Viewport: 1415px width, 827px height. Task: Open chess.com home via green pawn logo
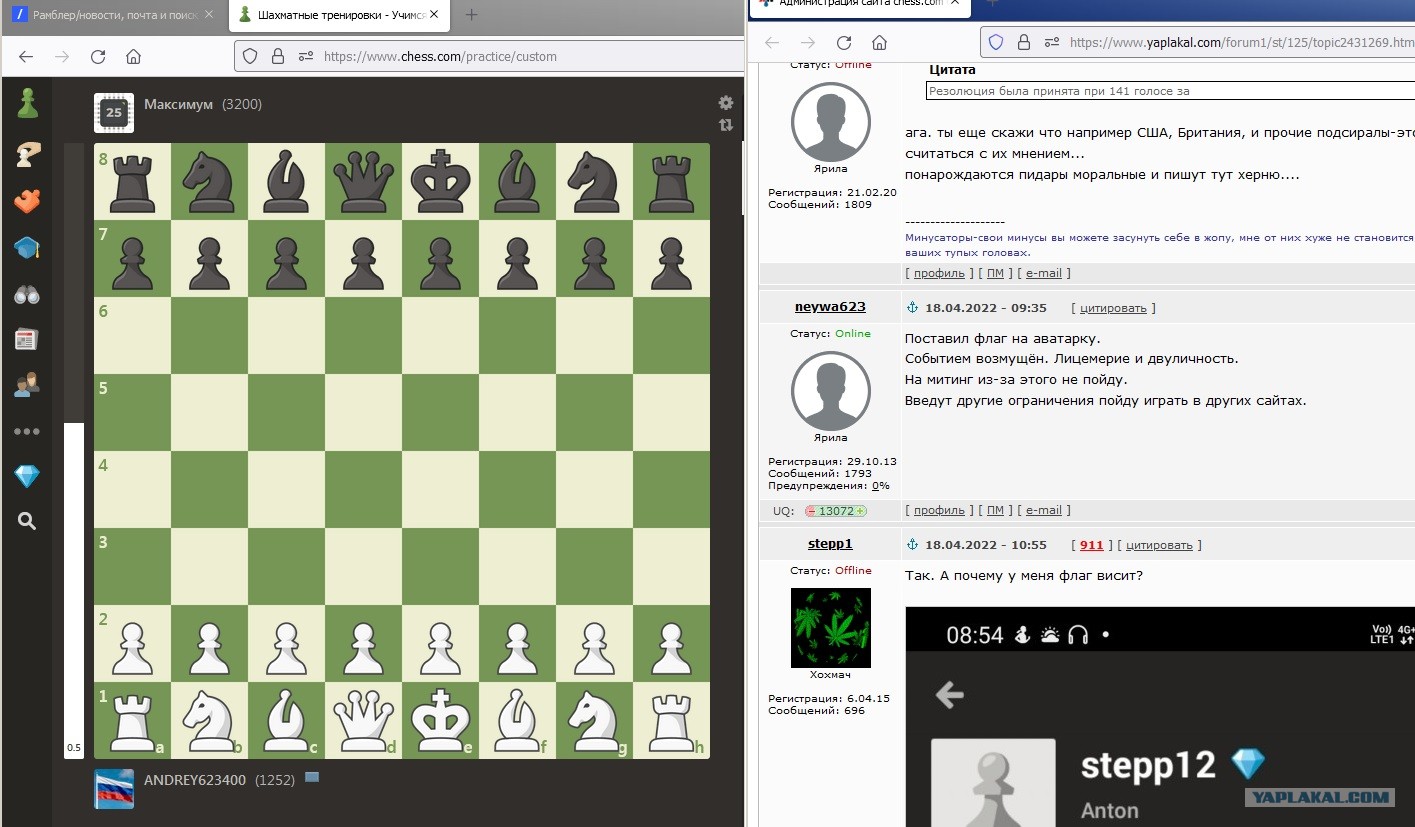pyautogui.click(x=27, y=103)
